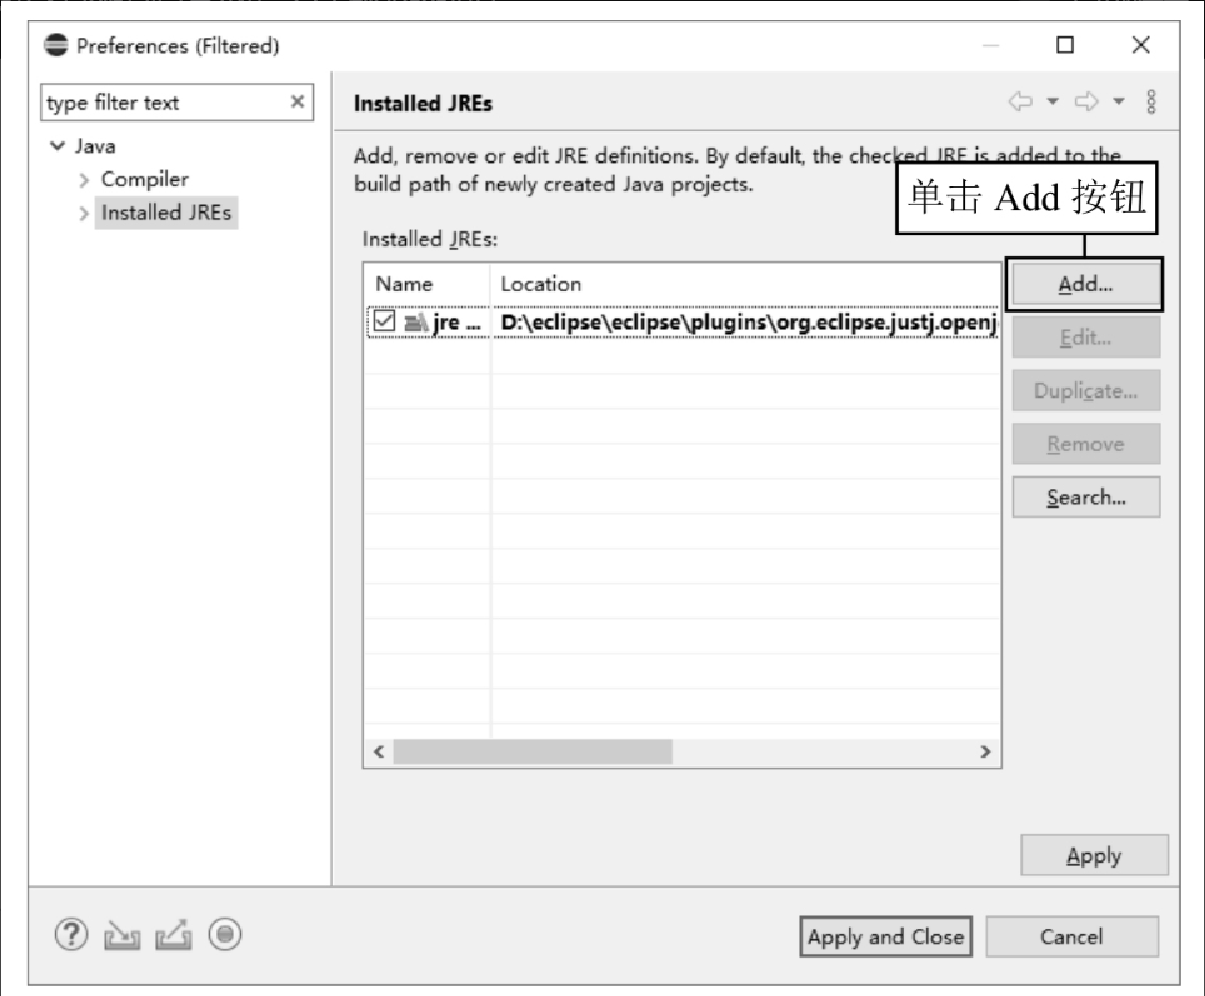Maximize the Preferences window
This screenshot has height=996, width=1205.
1066,45
